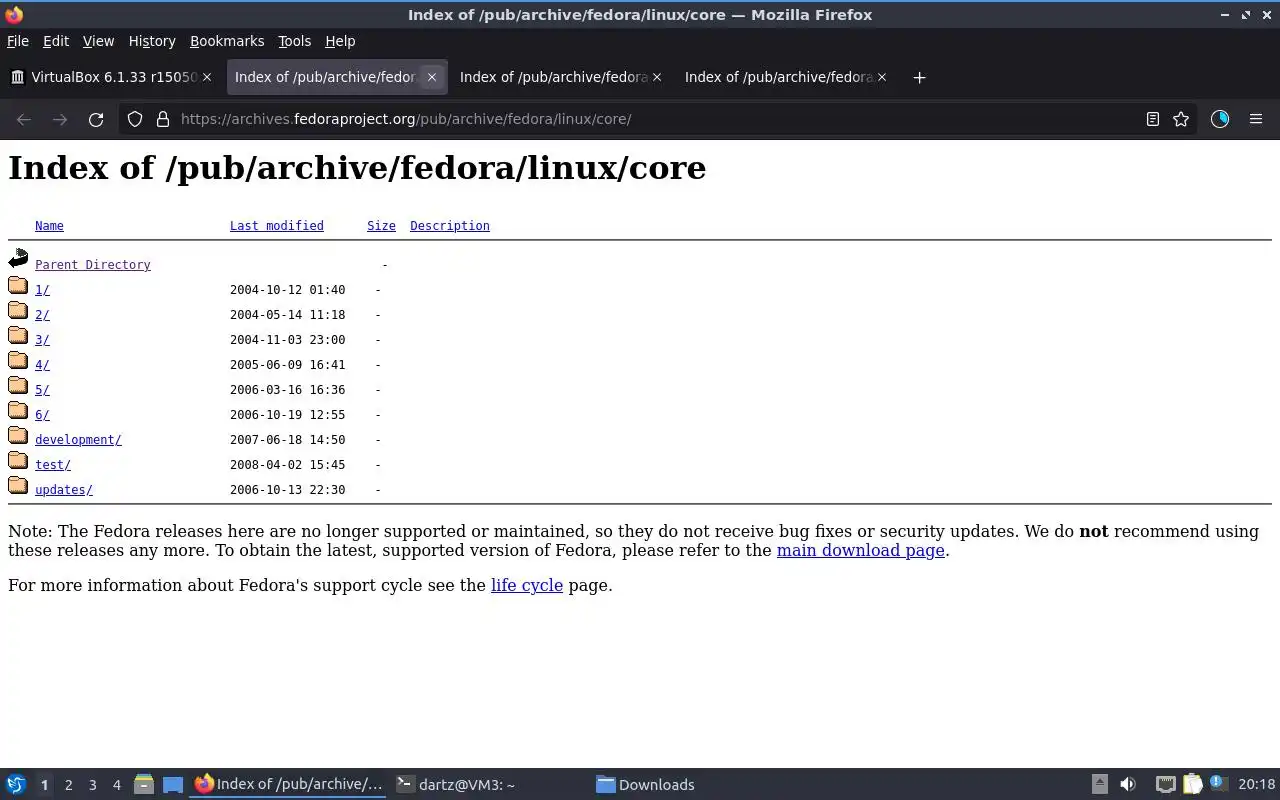
Task: Sort listing by Name column
Action: point(49,226)
